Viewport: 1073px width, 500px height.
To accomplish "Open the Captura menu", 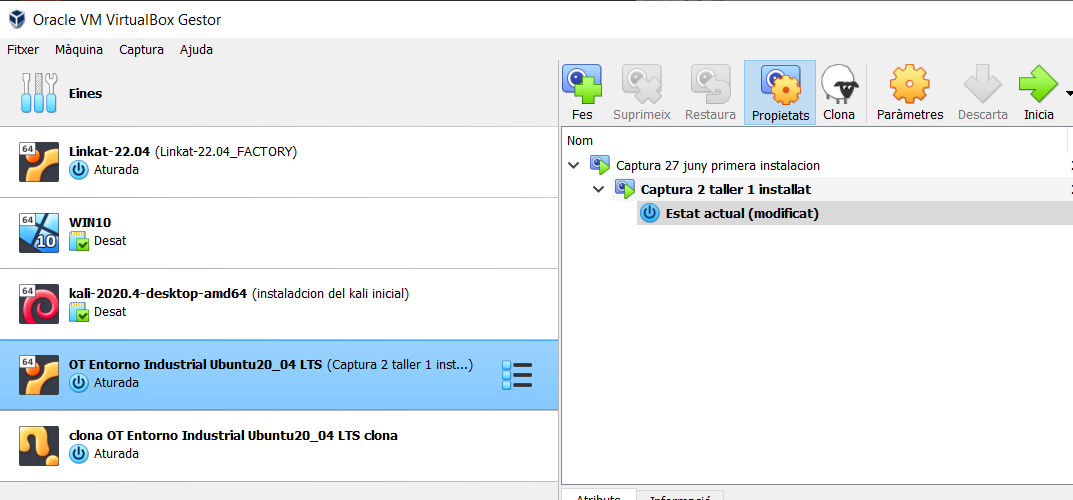I will point(141,49).
